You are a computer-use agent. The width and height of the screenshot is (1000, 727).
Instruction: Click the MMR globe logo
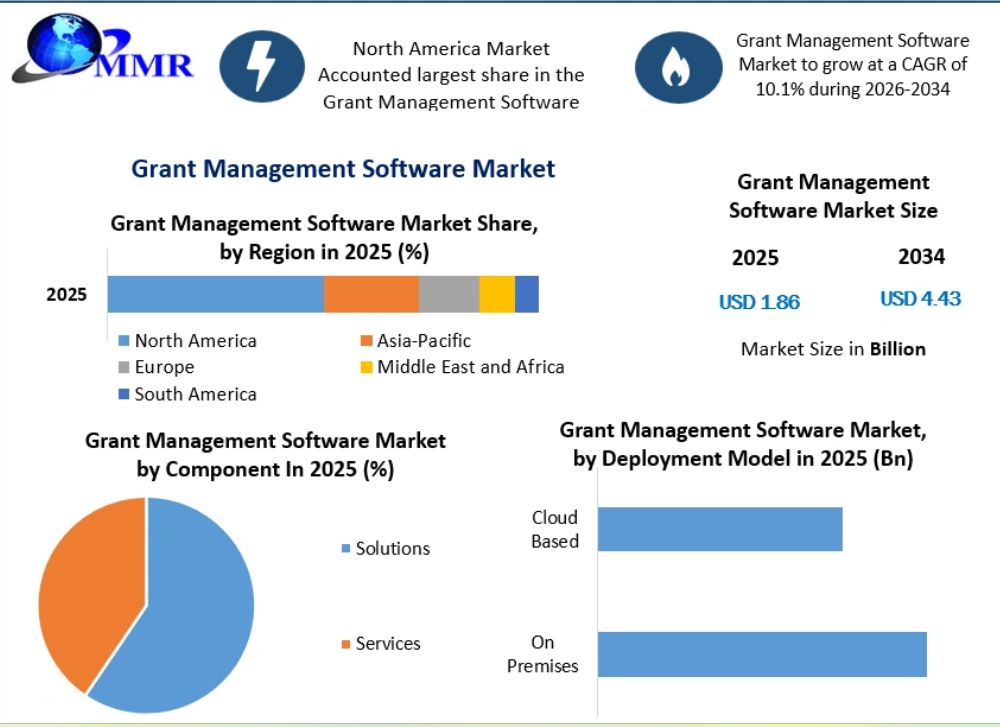[x=102, y=48]
